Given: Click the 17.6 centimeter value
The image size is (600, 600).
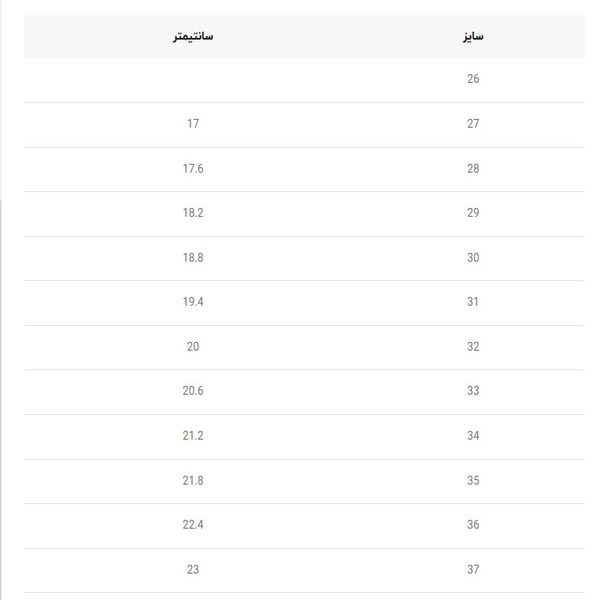Looking at the screenshot, I should click(193, 168).
